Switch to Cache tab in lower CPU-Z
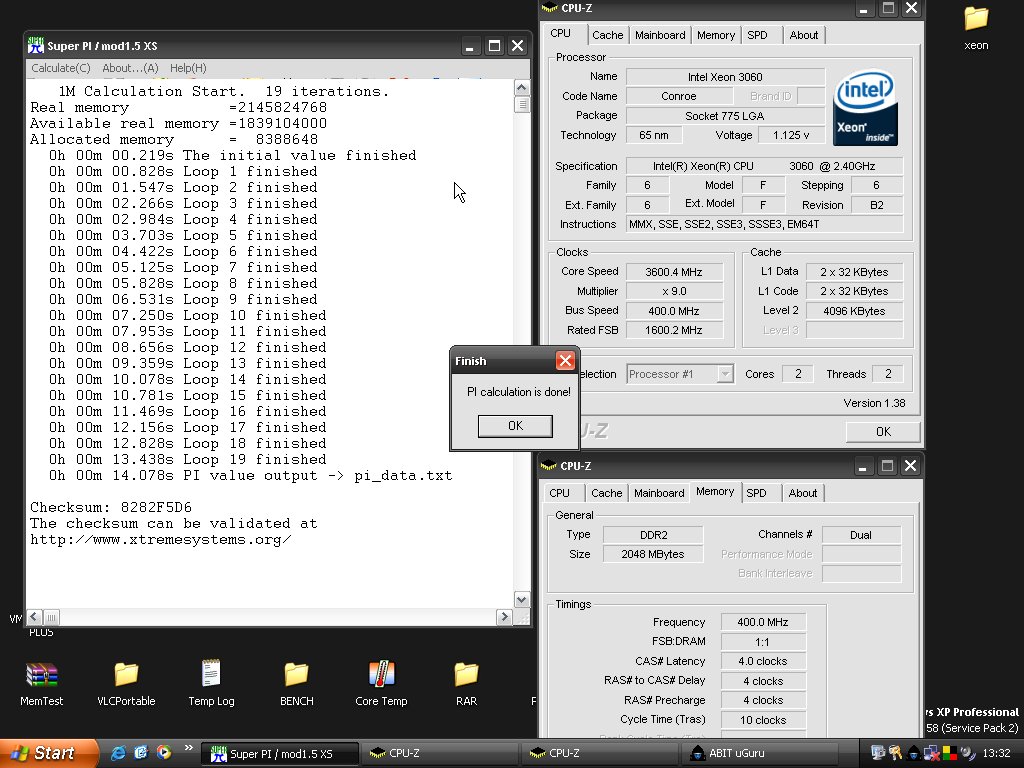This screenshot has width=1024, height=768. [607, 493]
